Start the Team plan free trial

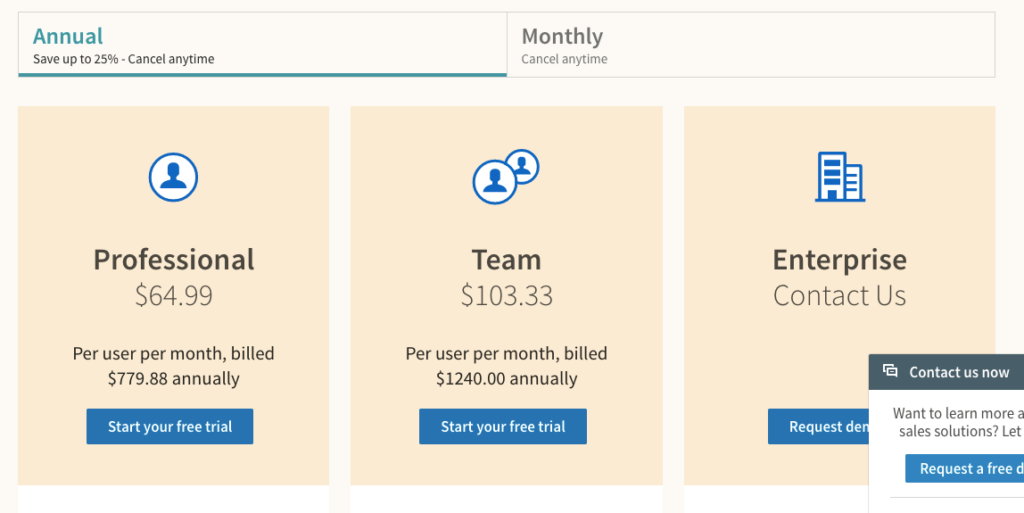503,426
